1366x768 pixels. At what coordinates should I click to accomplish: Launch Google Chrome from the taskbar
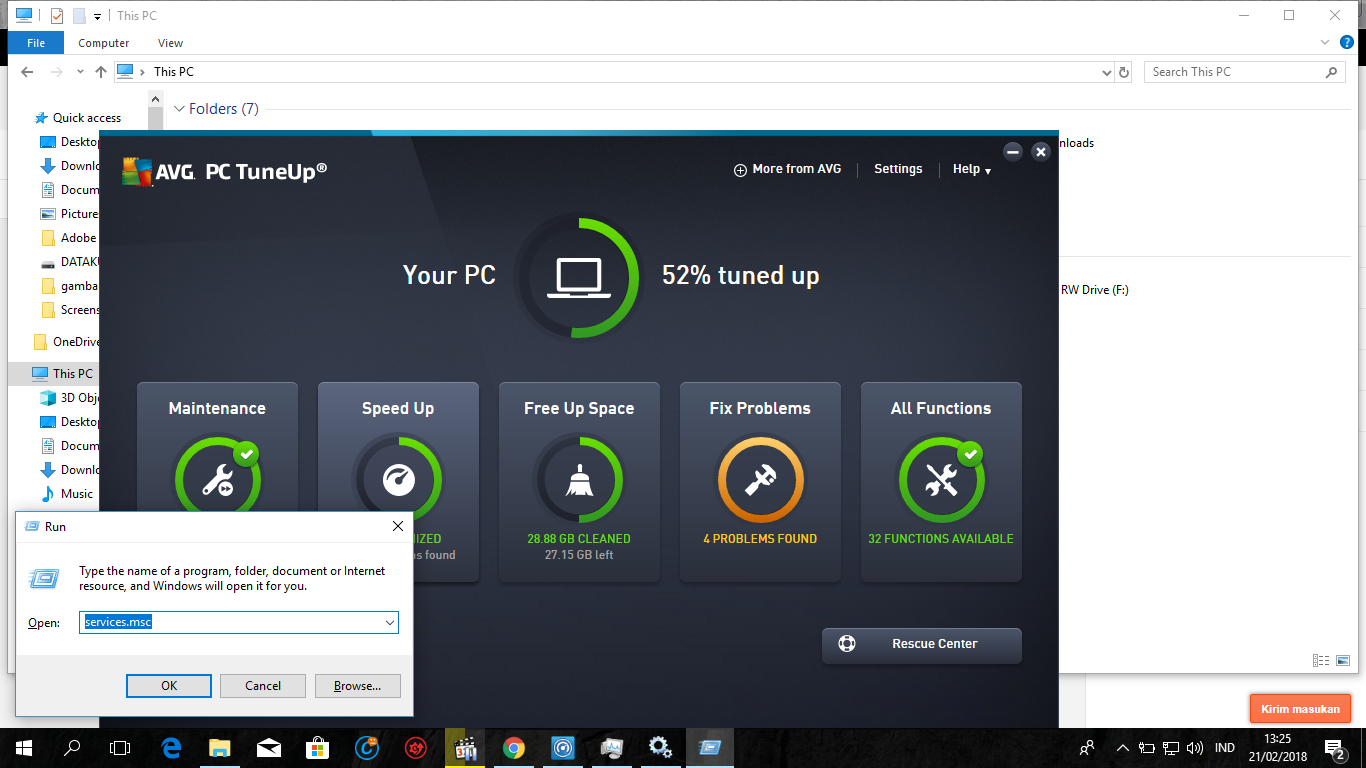tap(514, 747)
